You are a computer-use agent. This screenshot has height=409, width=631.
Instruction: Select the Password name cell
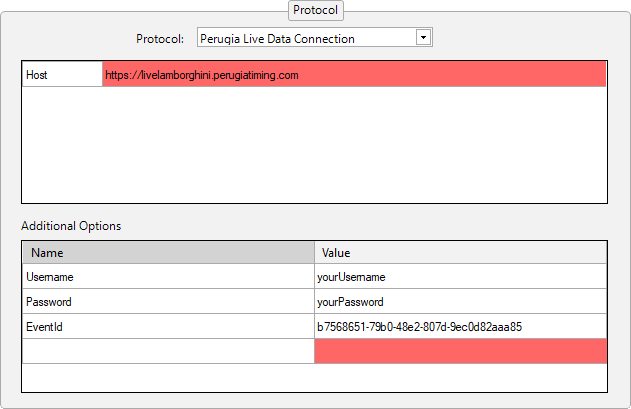(168, 302)
